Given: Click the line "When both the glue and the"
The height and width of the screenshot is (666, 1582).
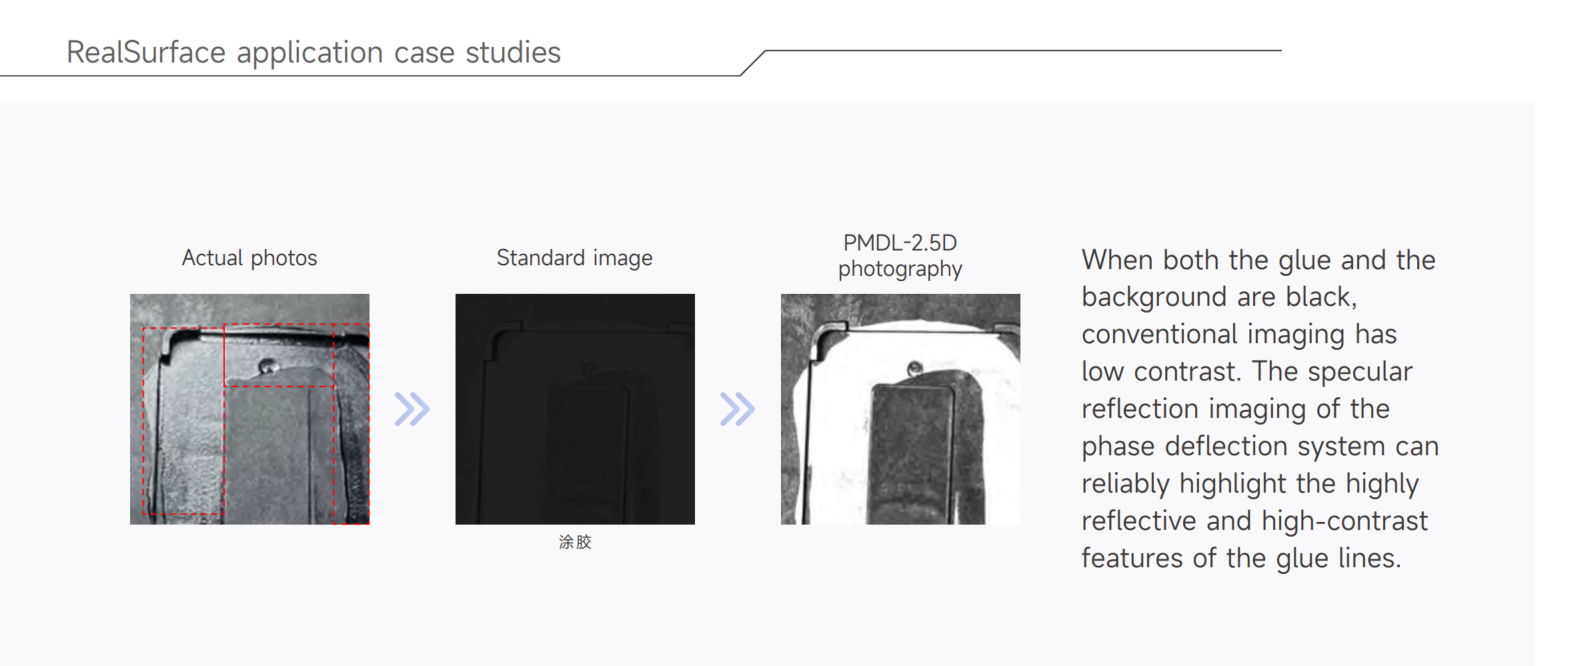Looking at the screenshot, I should click(x=1258, y=260).
